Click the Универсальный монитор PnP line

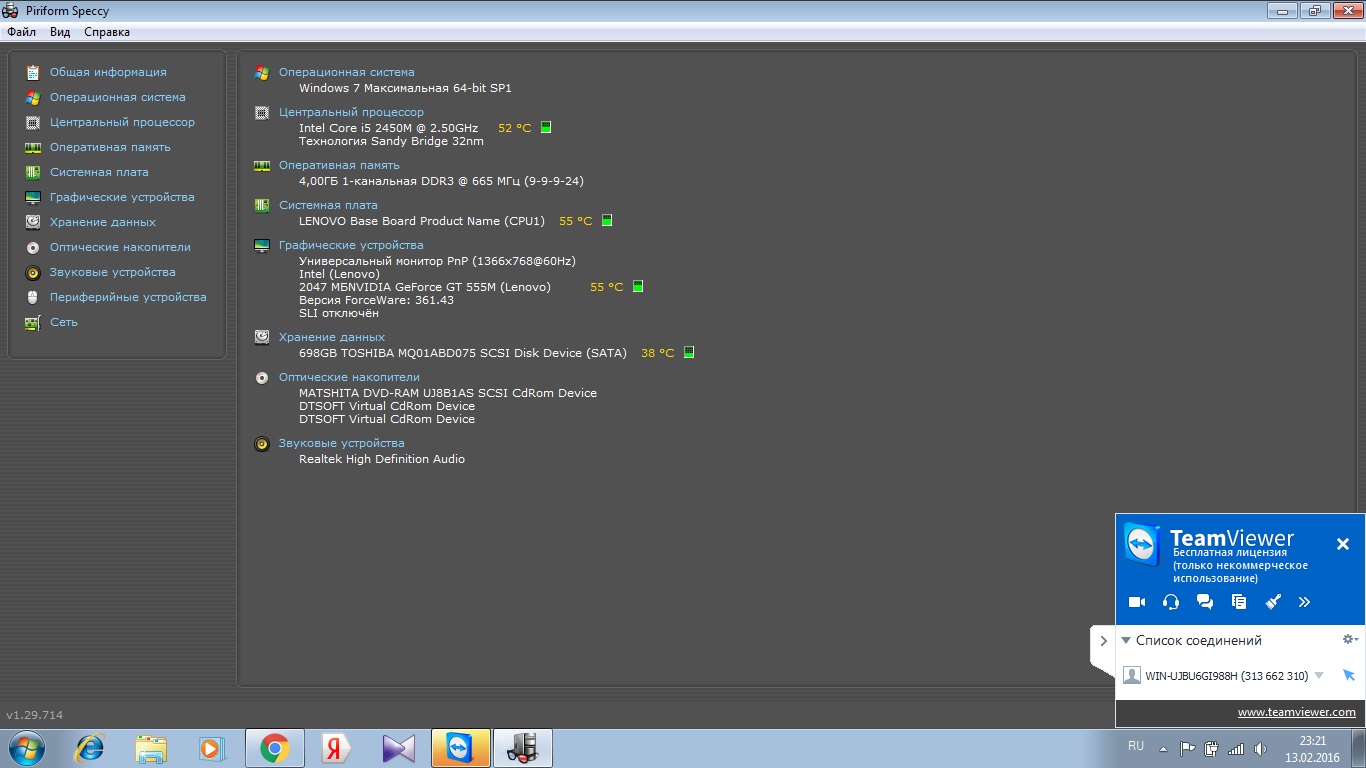(437, 261)
